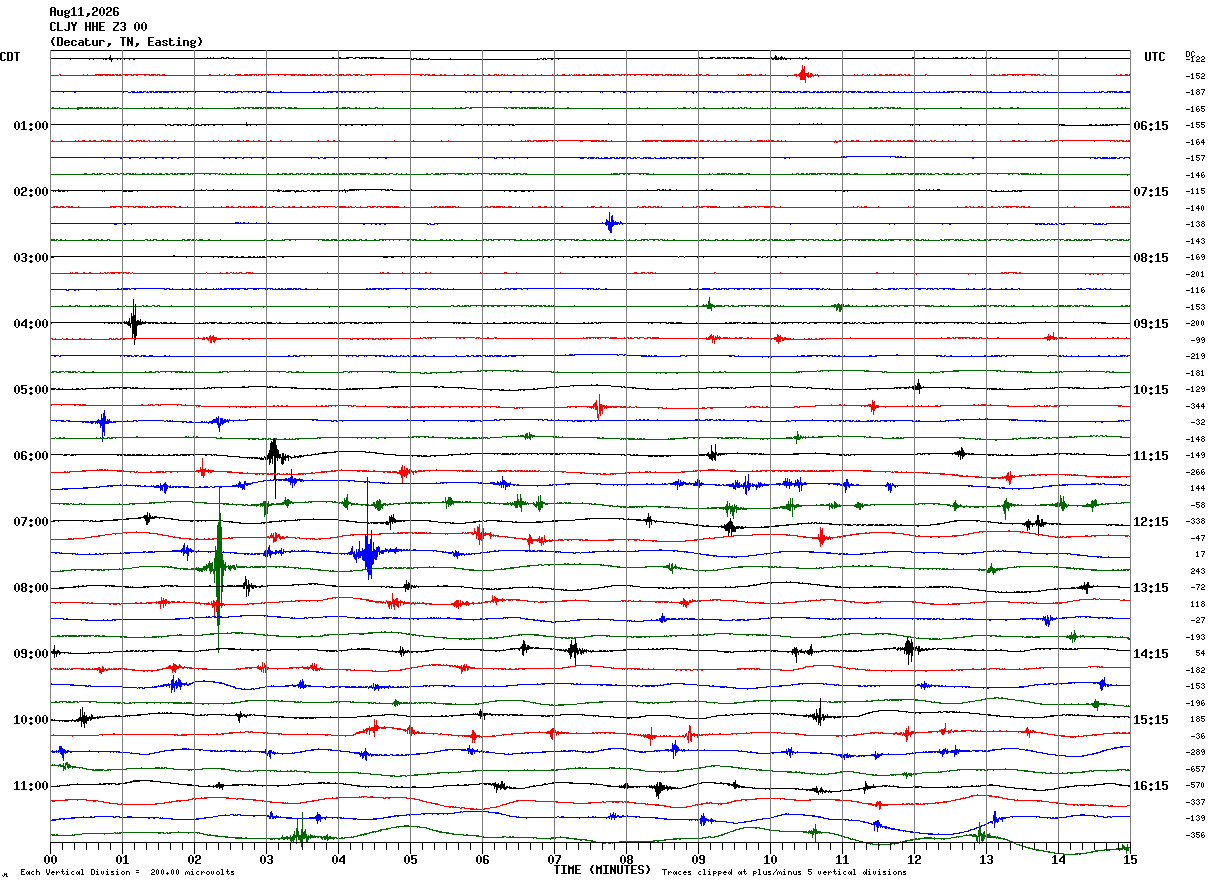Image resolution: width=1210 pixels, height=886 pixels.
Task: Click the 01:00 CDT row label
Action: [x=31, y=126]
